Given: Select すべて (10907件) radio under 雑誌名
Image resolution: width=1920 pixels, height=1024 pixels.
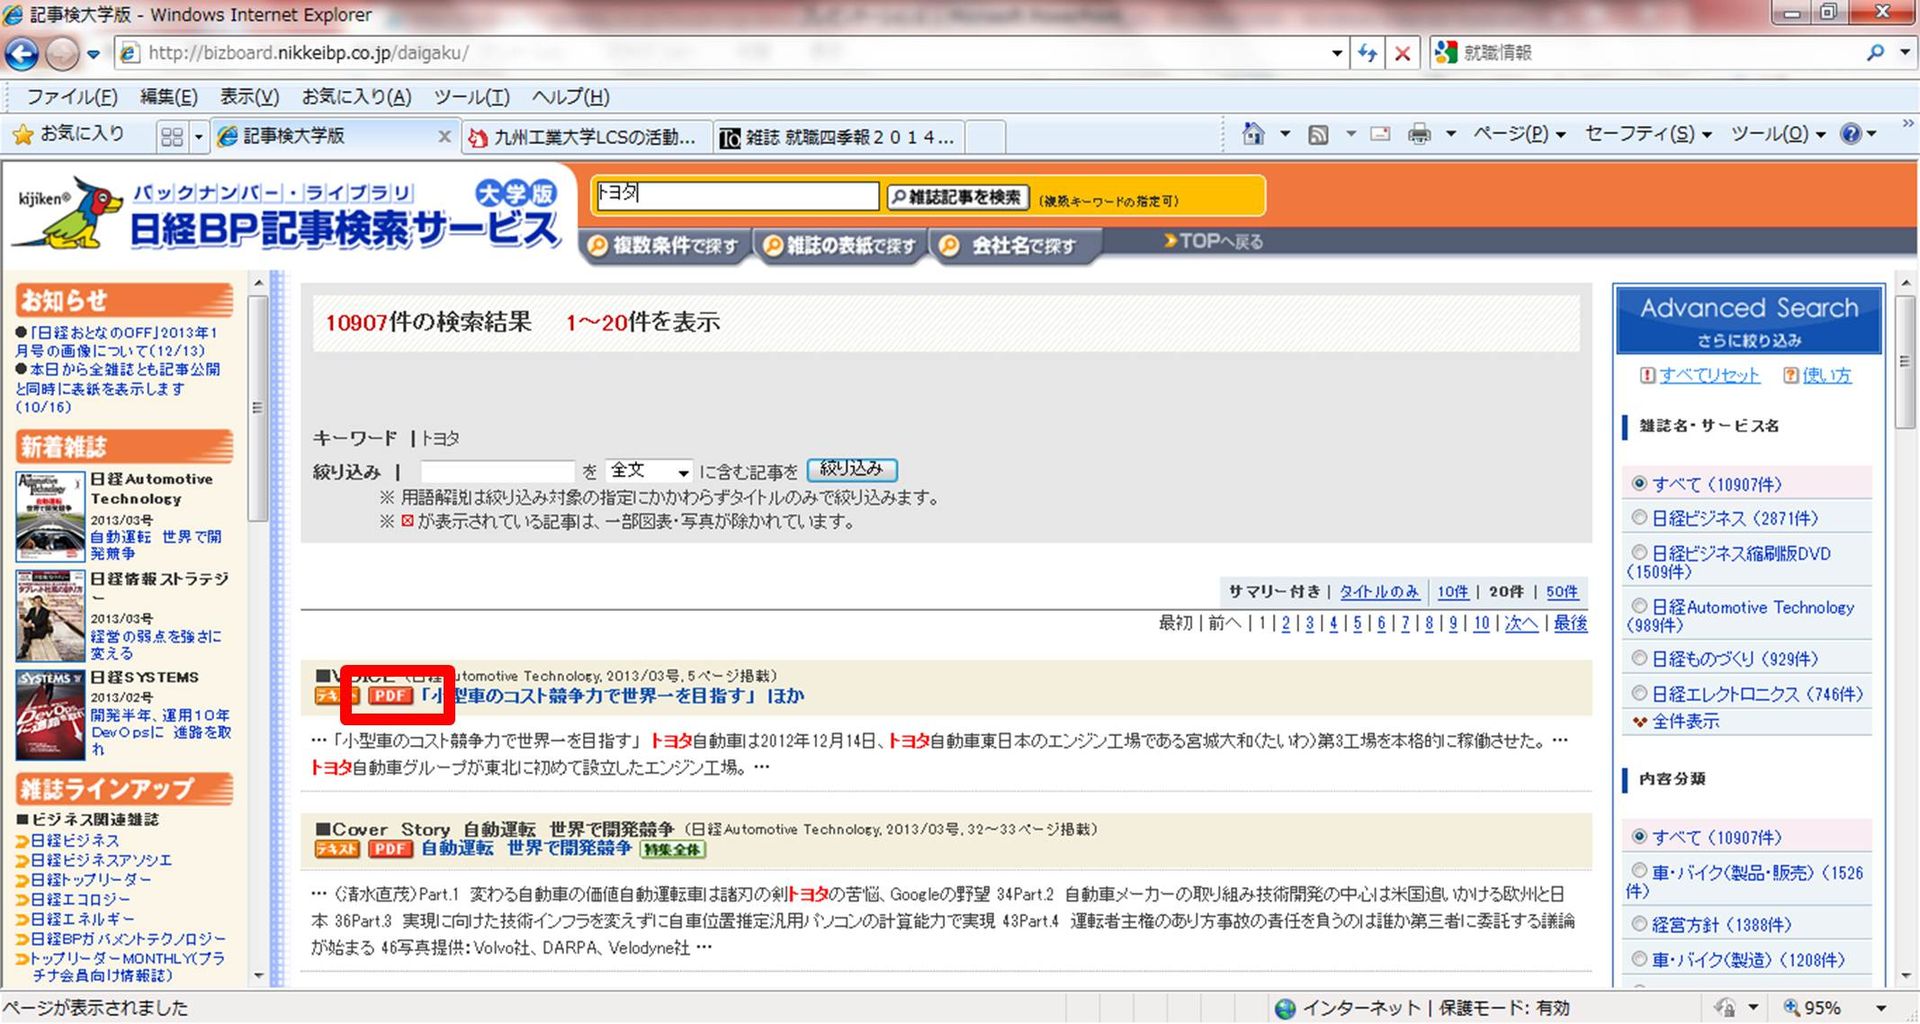Looking at the screenshot, I should pyautogui.click(x=1639, y=483).
